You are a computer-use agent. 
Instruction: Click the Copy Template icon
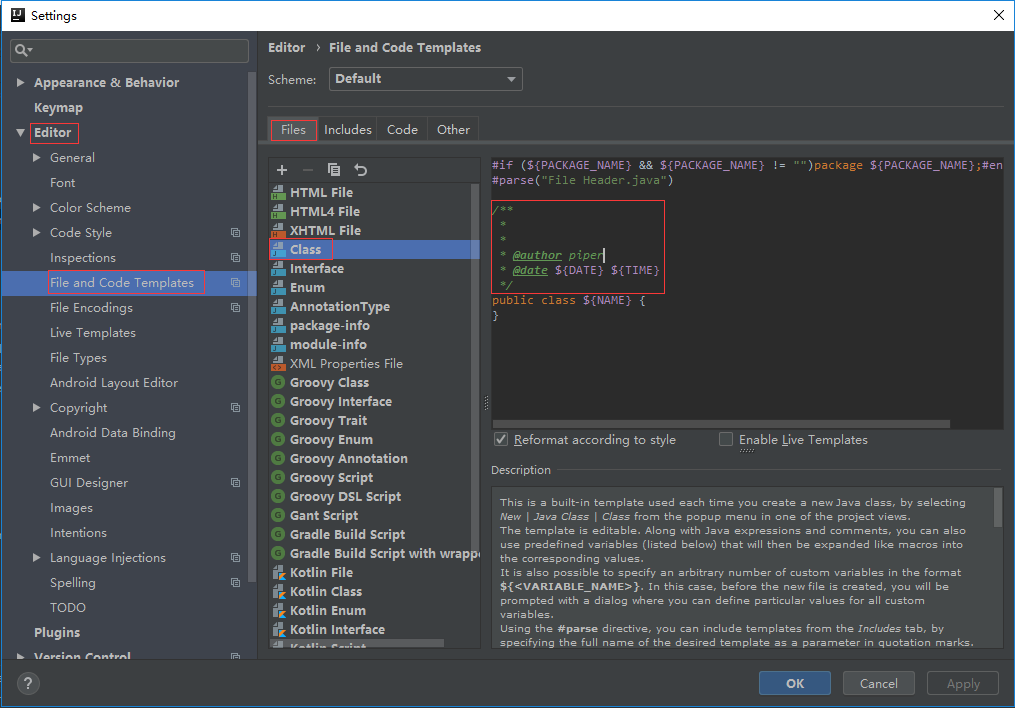coord(334,170)
